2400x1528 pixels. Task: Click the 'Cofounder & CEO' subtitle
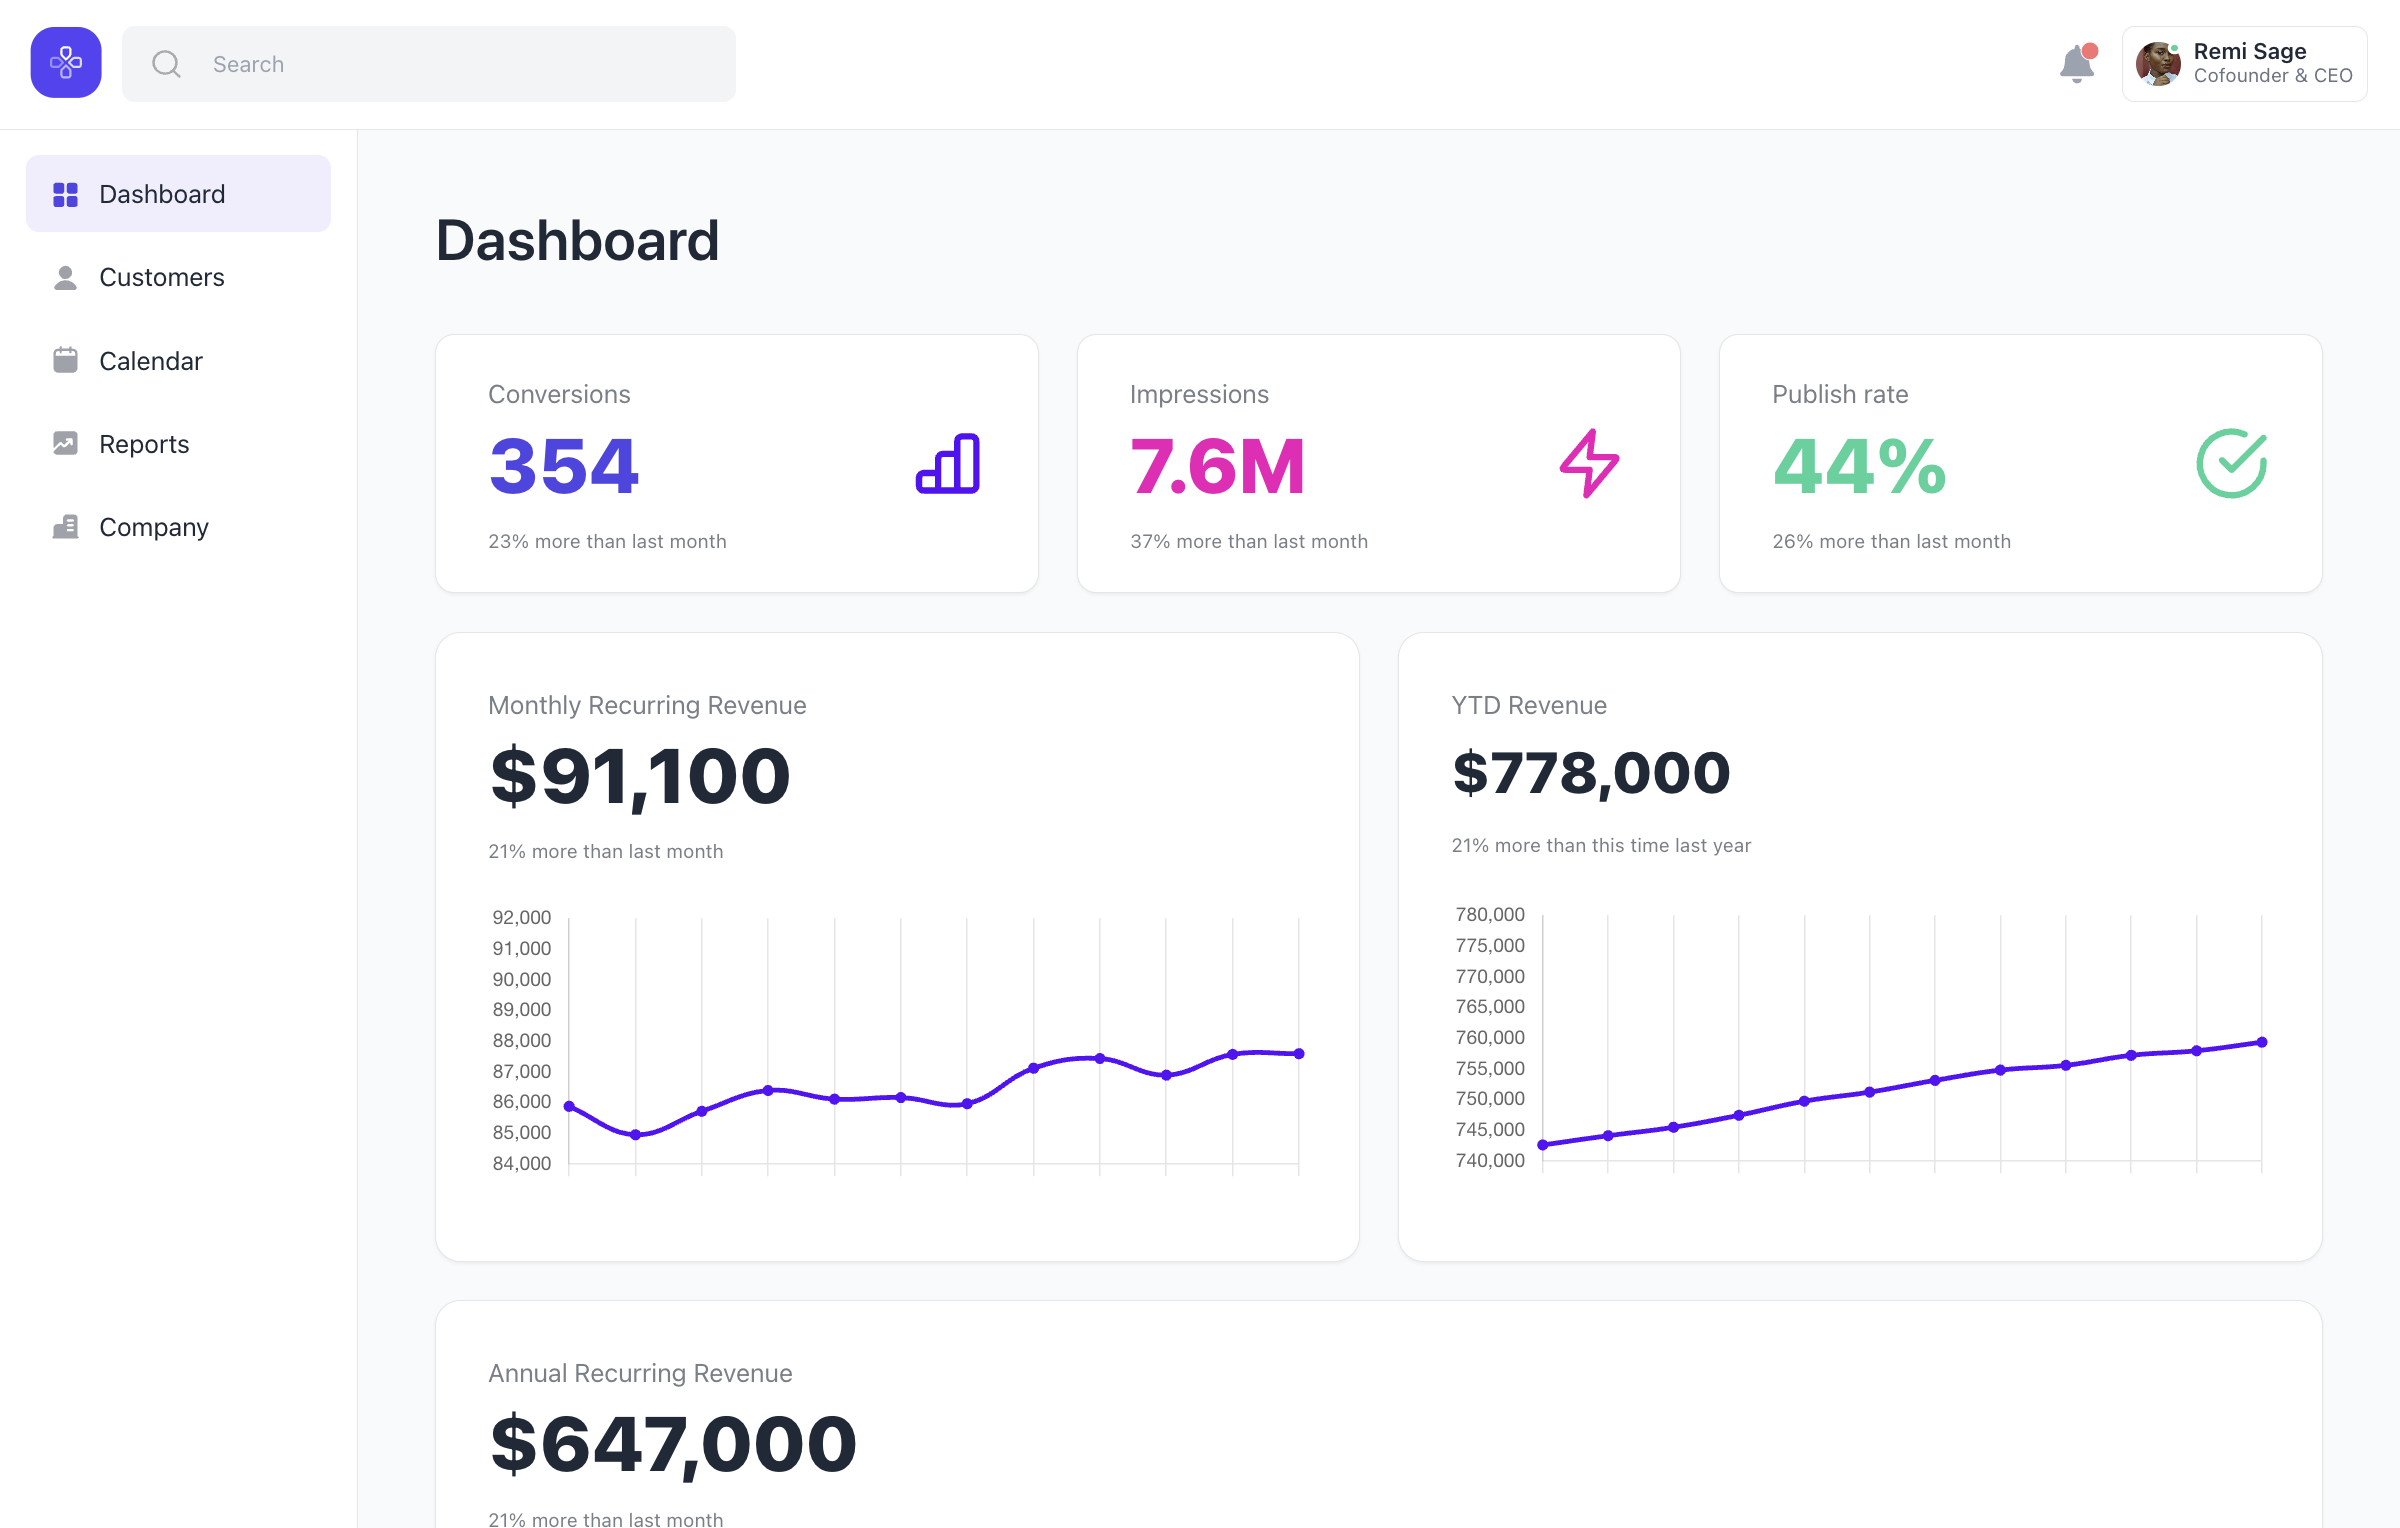[2273, 76]
